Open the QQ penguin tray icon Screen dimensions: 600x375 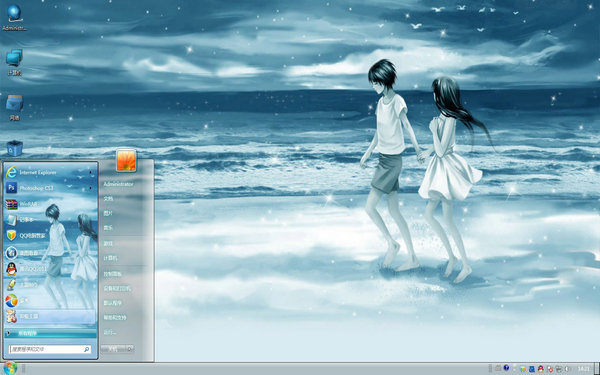pyautogui.click(x=541, y=369)
